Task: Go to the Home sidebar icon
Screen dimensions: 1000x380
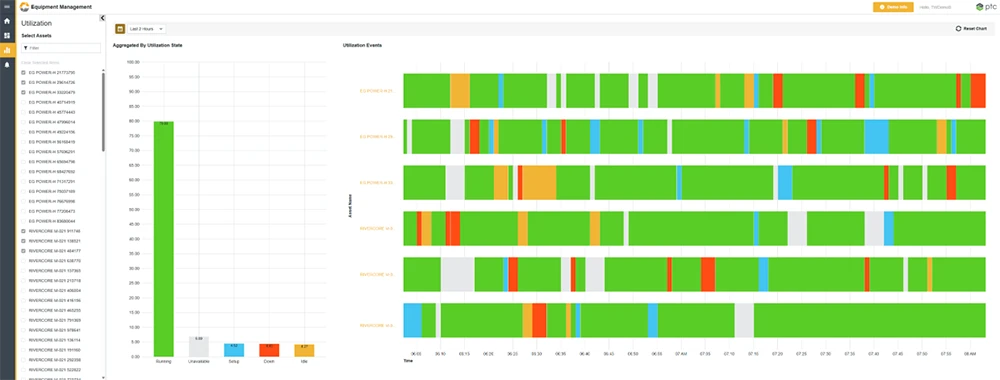Action: [7, 21]
